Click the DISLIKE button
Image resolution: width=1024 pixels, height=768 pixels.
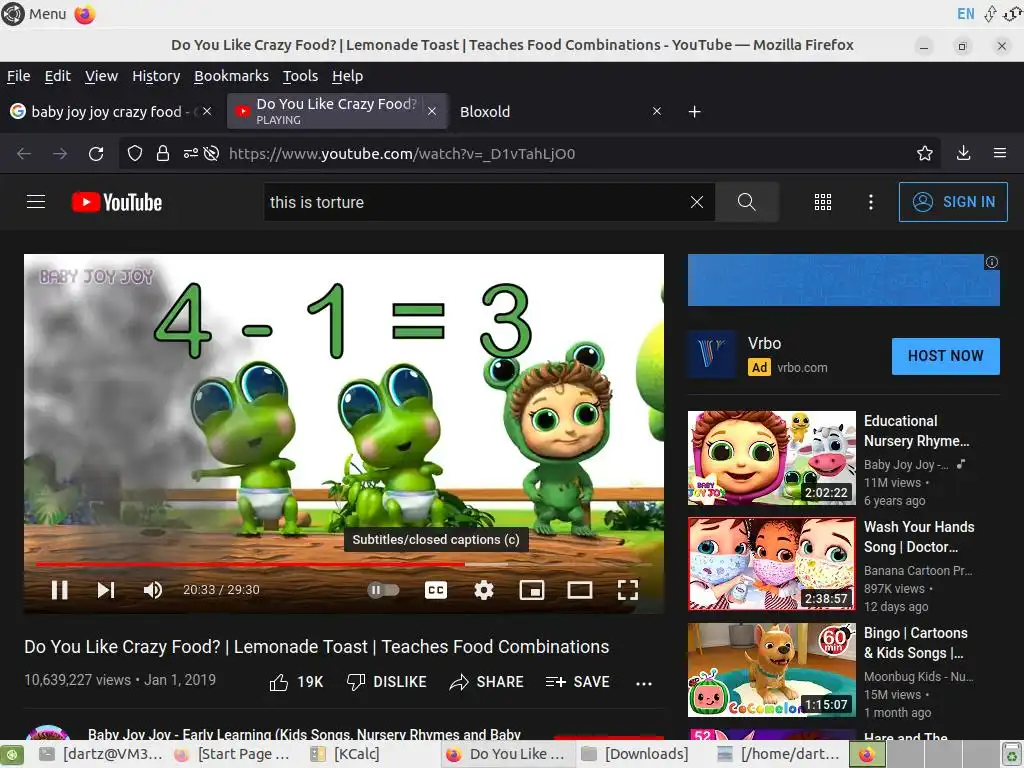[386, 682]
